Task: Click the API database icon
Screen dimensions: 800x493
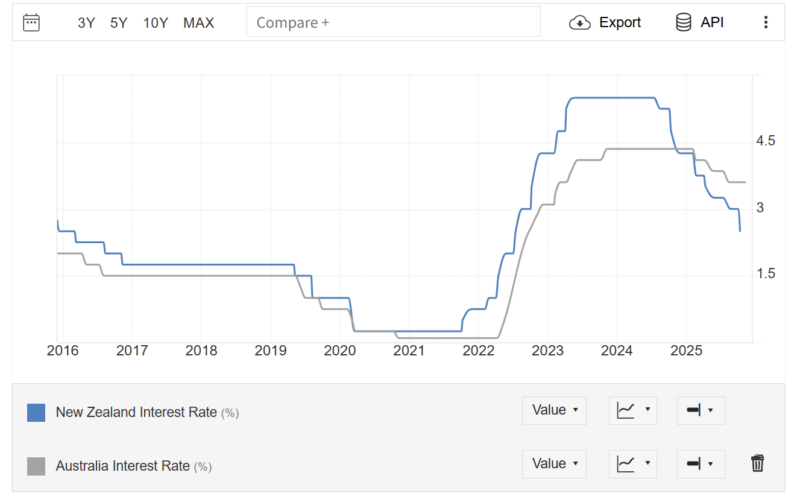Action: (x=684, y=22)
